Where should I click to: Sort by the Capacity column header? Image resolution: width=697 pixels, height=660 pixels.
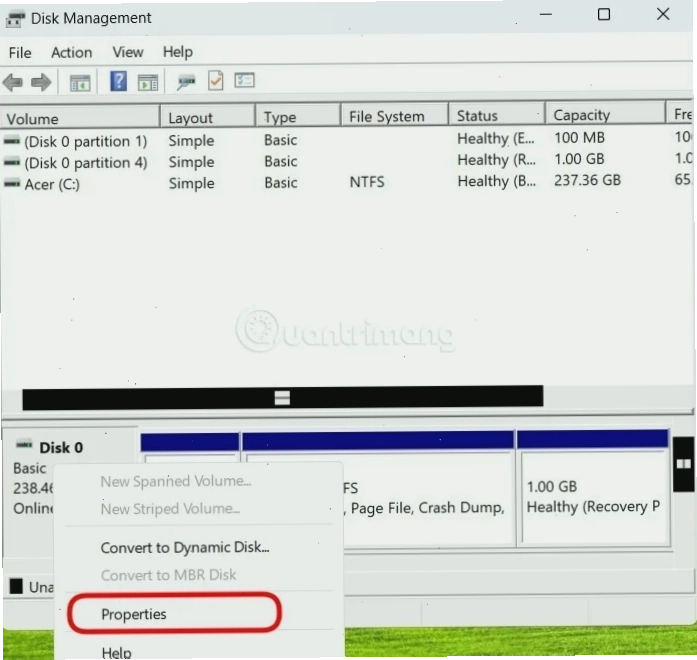click(605, 115)
